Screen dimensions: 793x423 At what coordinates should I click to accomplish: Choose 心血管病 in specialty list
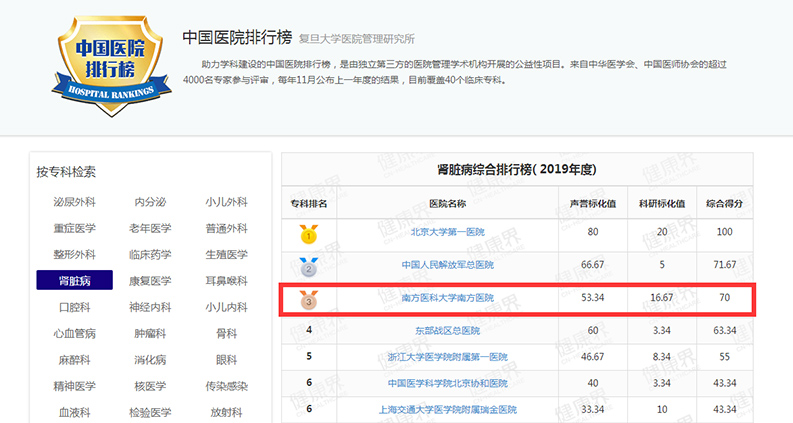click(x=74, y=333)
